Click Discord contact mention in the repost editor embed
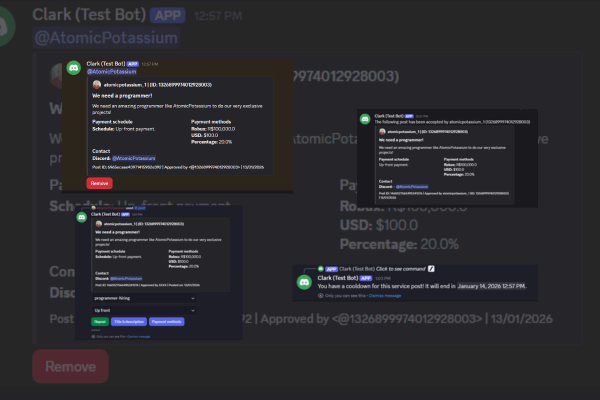This screenshot has height=400, width=600. pos(126,279)
